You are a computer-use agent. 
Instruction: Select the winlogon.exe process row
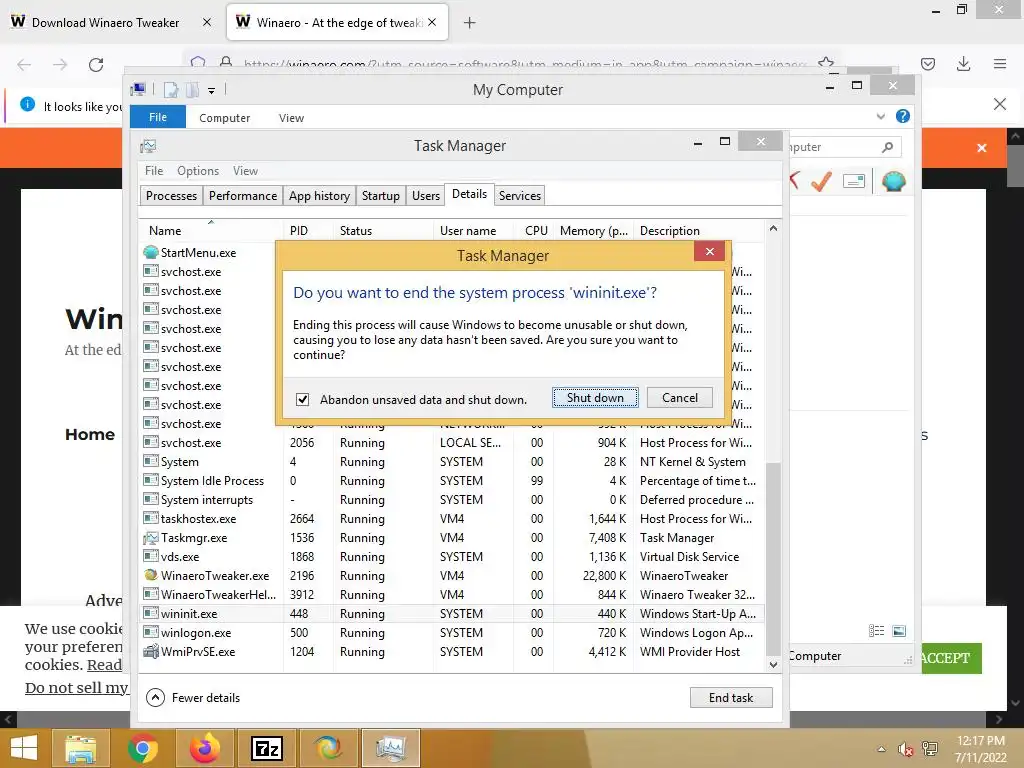tap(451, 633)
